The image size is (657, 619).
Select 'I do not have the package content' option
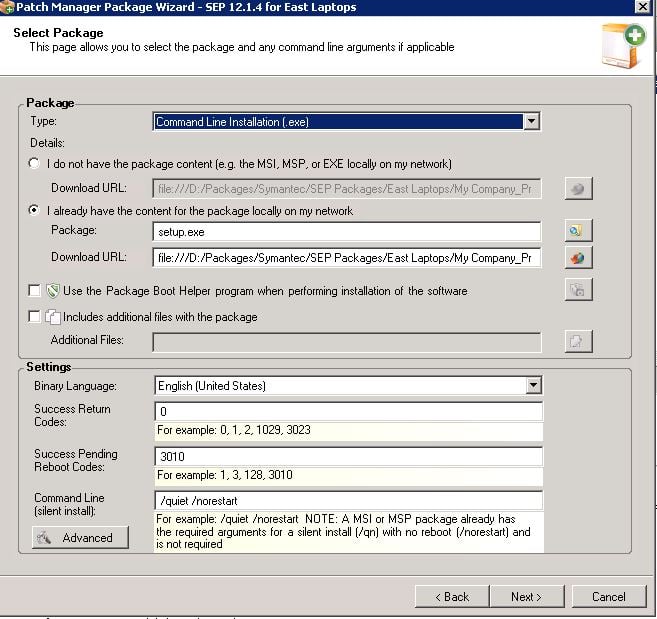34,163
